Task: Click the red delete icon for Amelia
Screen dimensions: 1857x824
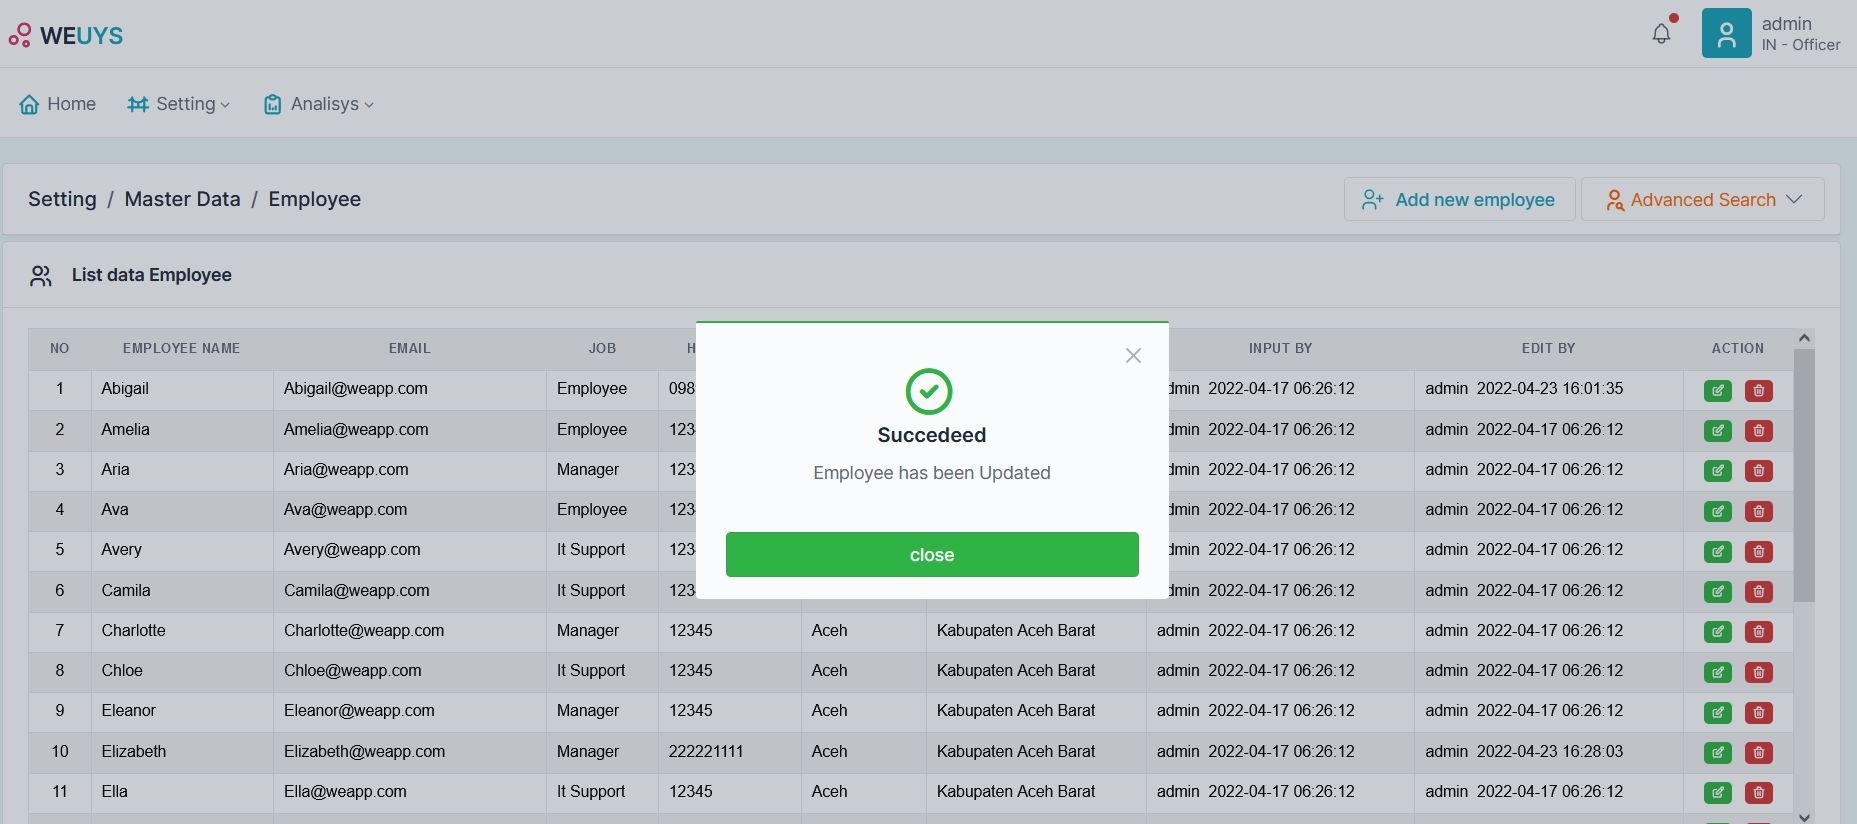Action: [1758, 431]
